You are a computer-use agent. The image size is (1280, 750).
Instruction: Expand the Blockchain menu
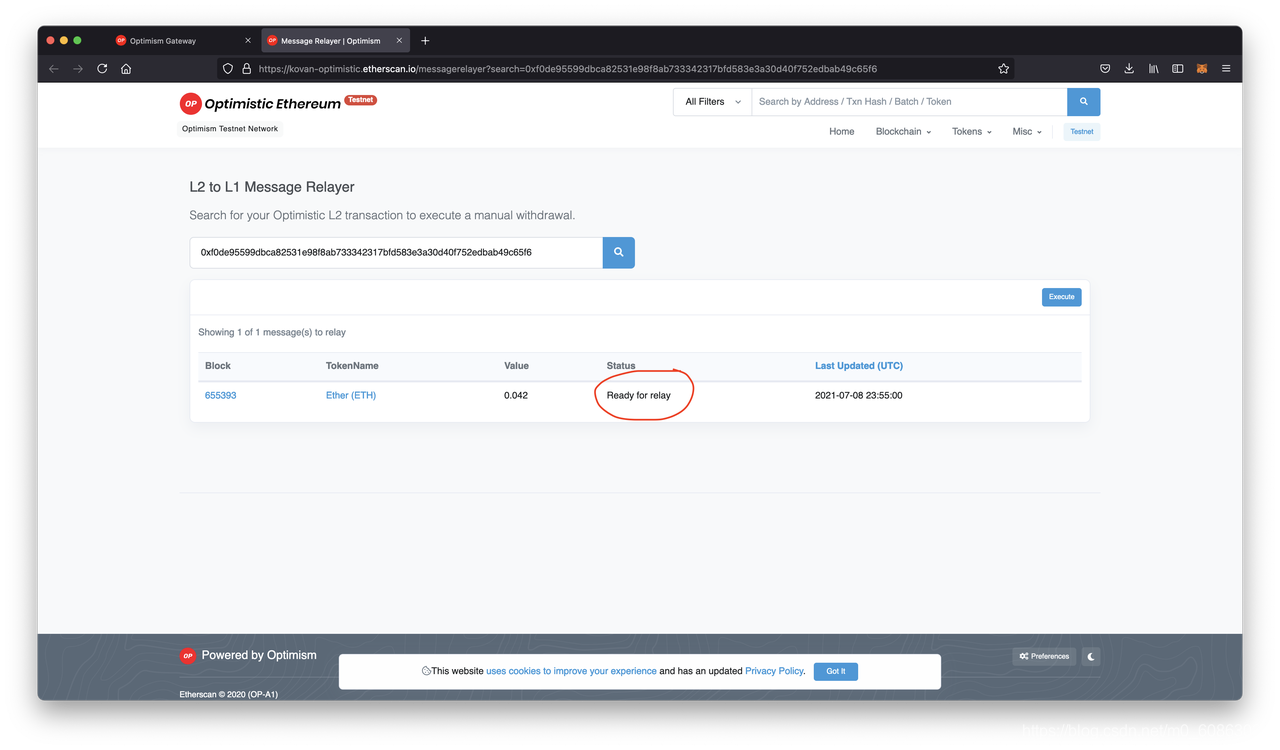(903, 132)
